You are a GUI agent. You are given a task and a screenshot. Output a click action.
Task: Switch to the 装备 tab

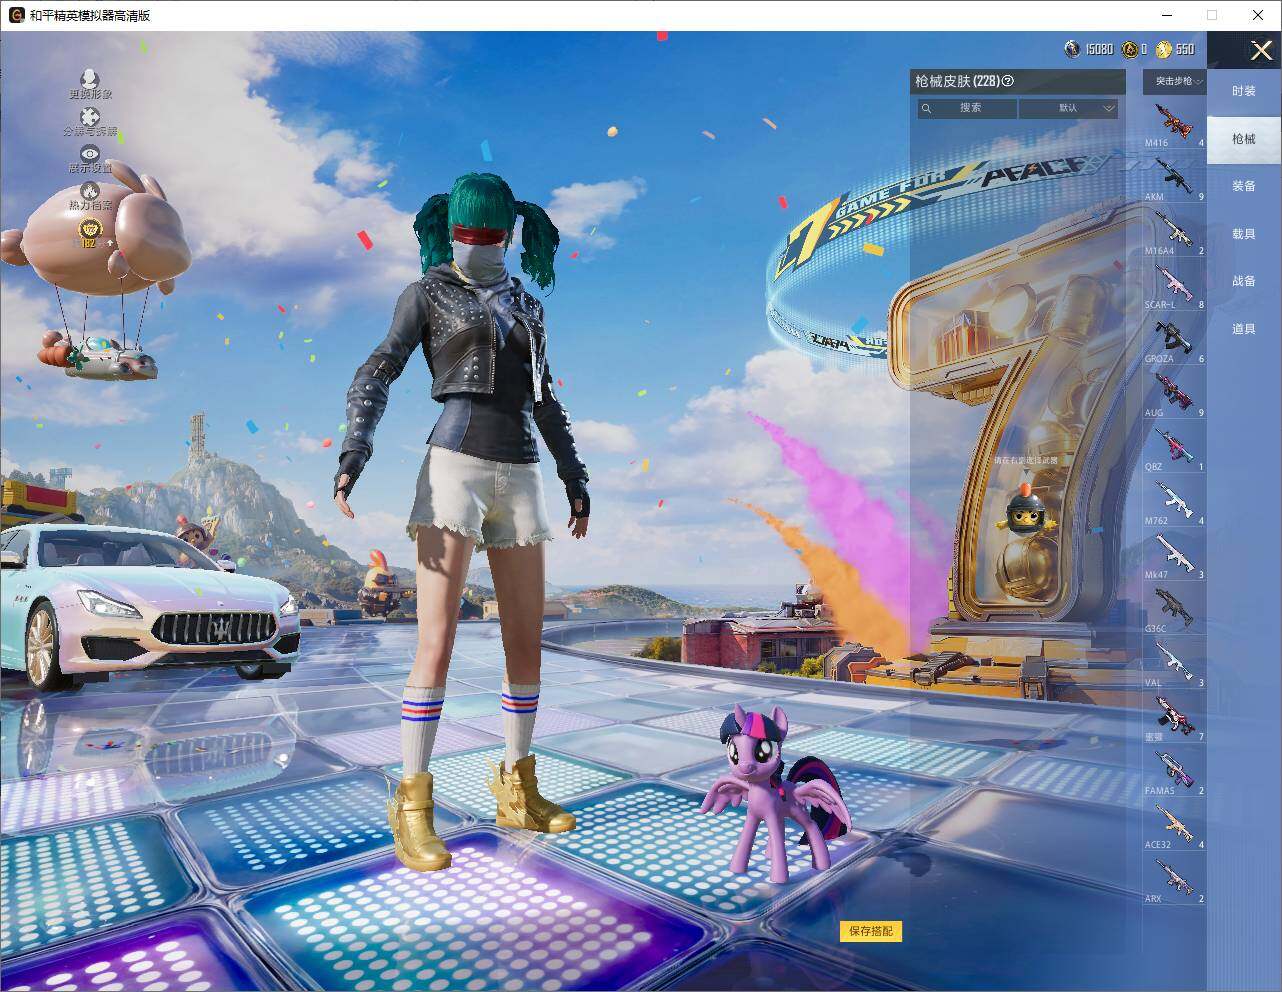tap(1244, 186)
